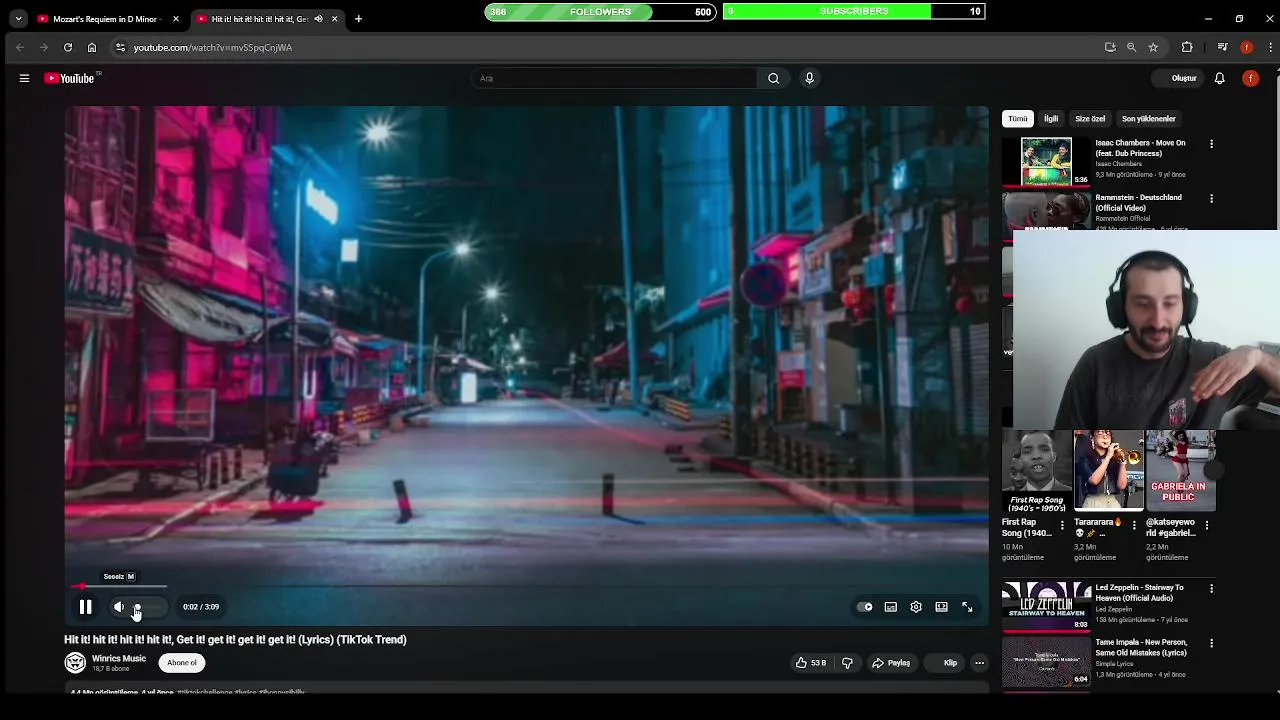The width and height of the screenshot is (1280, 720).
Task: Open the video settings gear menu
Action: tap(916, 607)
